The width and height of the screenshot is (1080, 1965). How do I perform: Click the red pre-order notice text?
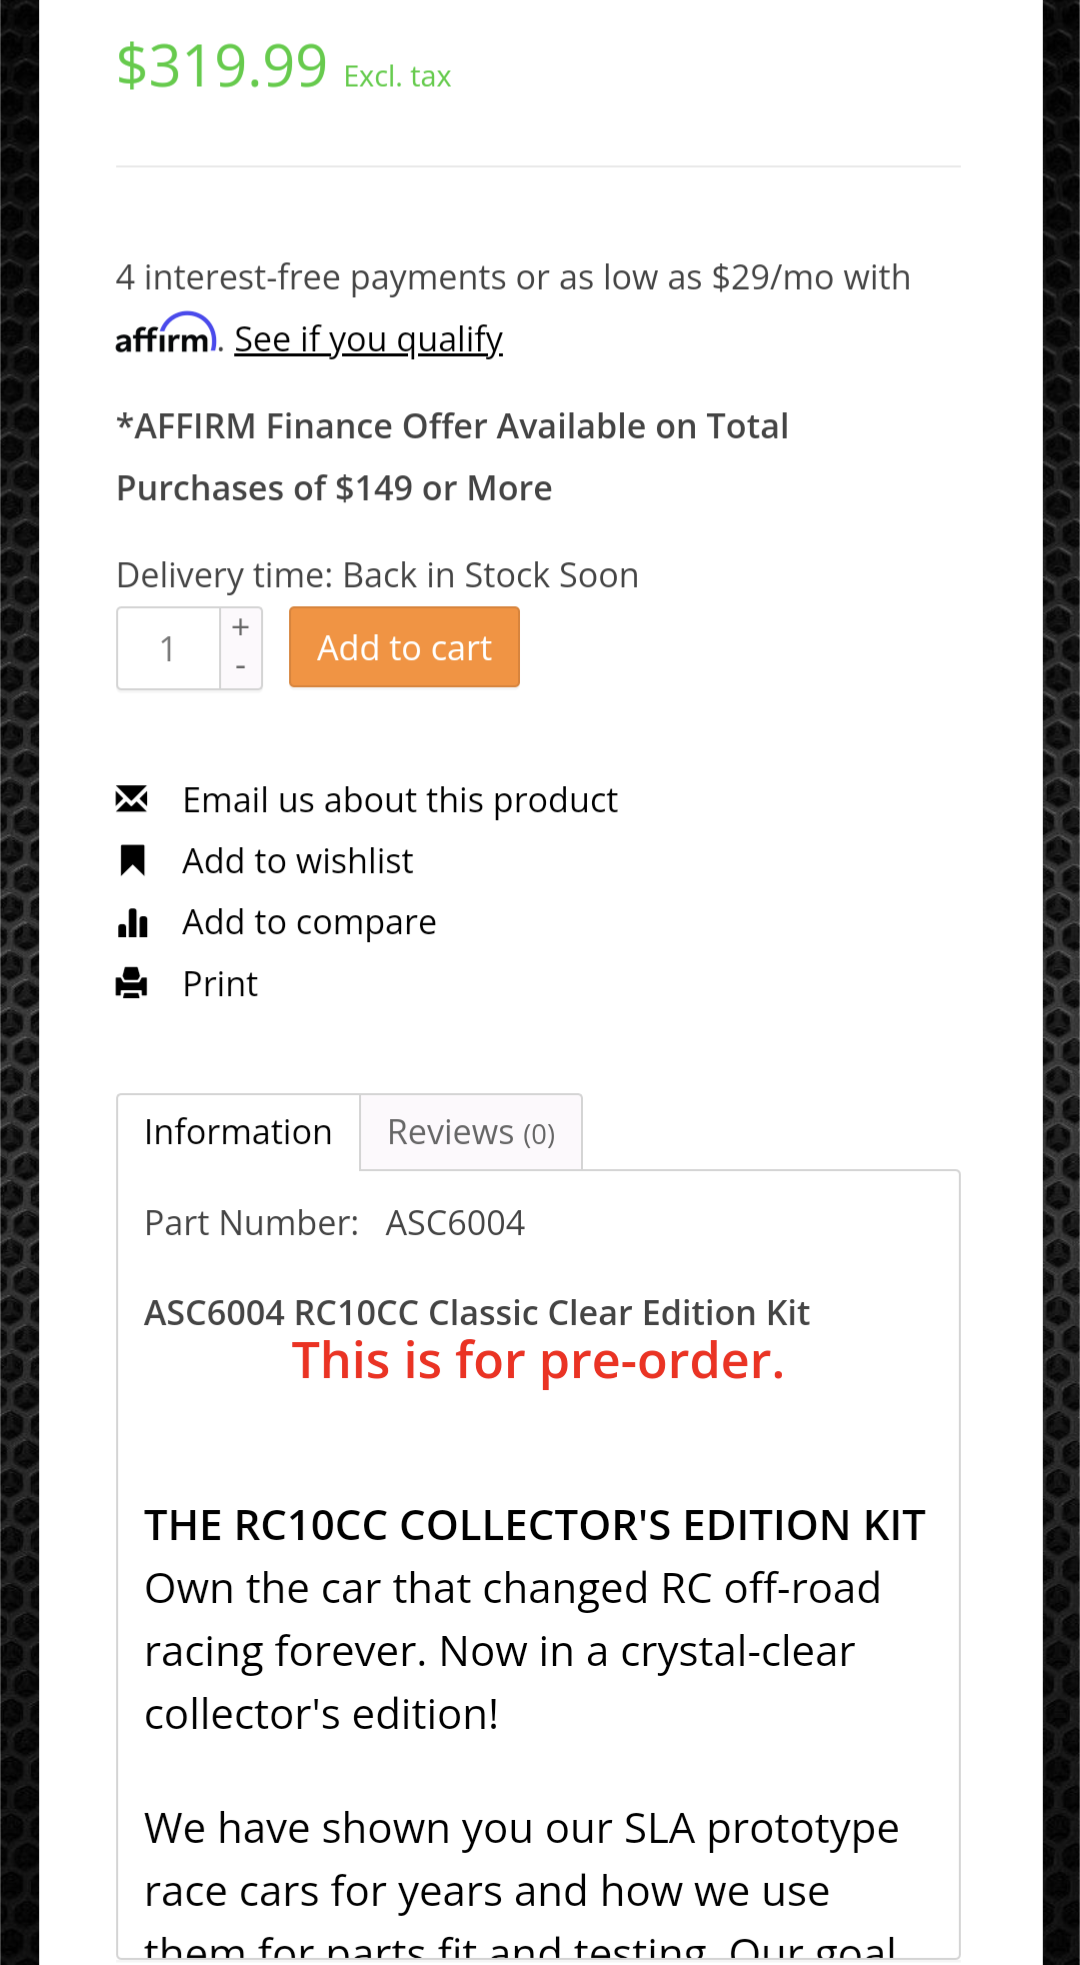[x=538, y=1361]
